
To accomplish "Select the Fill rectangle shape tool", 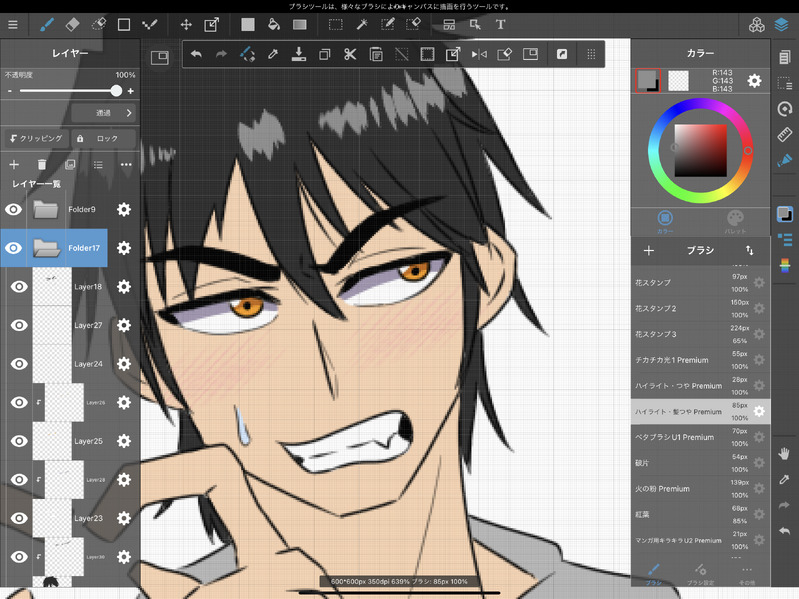I will 248,24.
